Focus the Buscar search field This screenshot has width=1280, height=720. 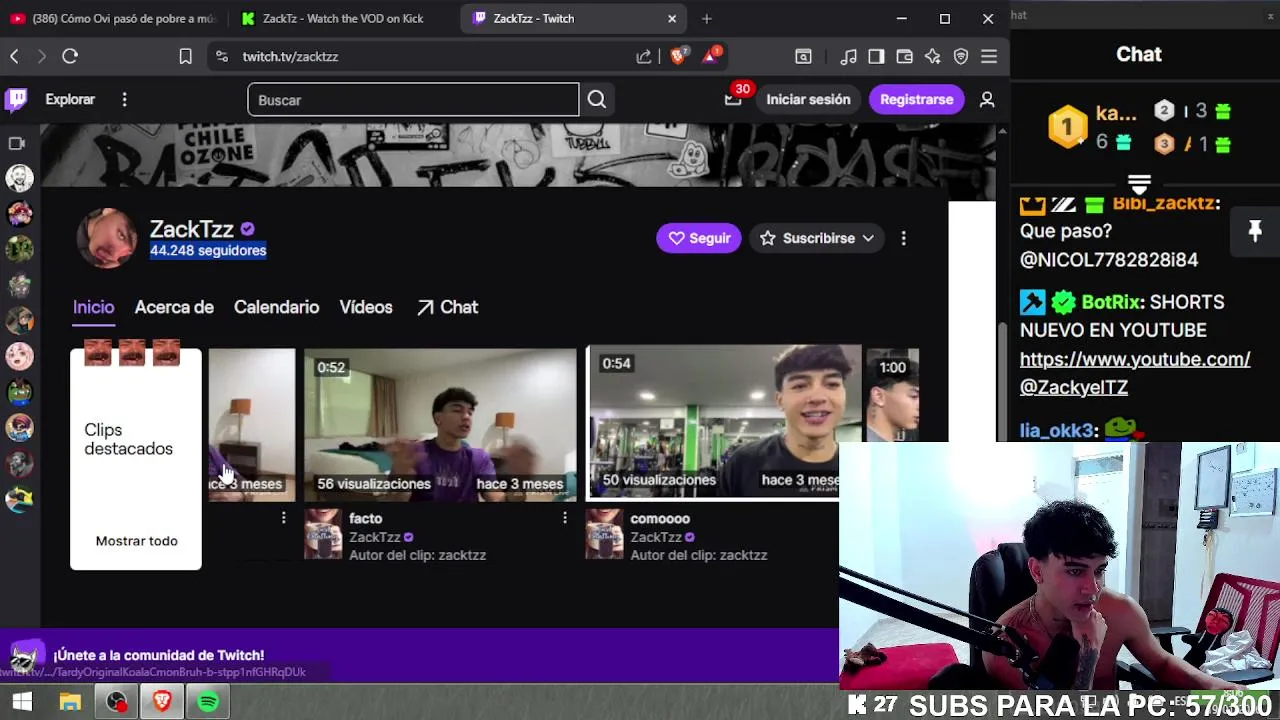[x=413, y=99]
